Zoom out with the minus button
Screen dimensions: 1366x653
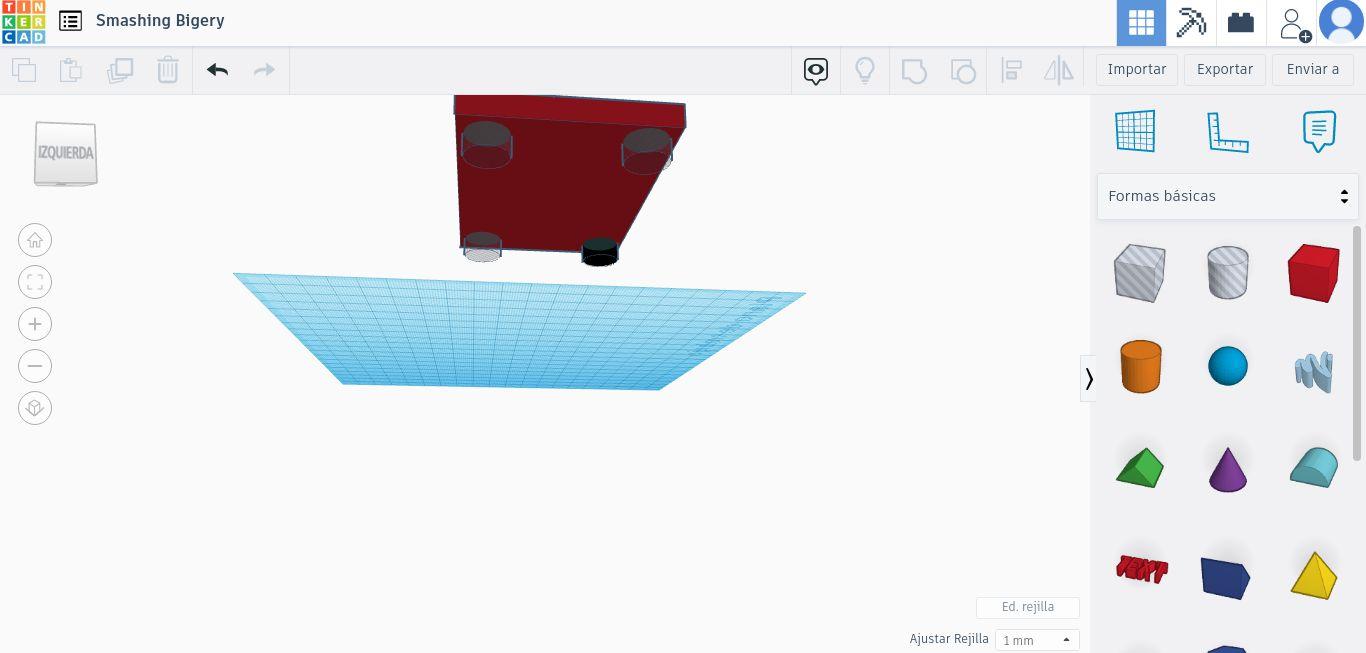coord(35,366)
